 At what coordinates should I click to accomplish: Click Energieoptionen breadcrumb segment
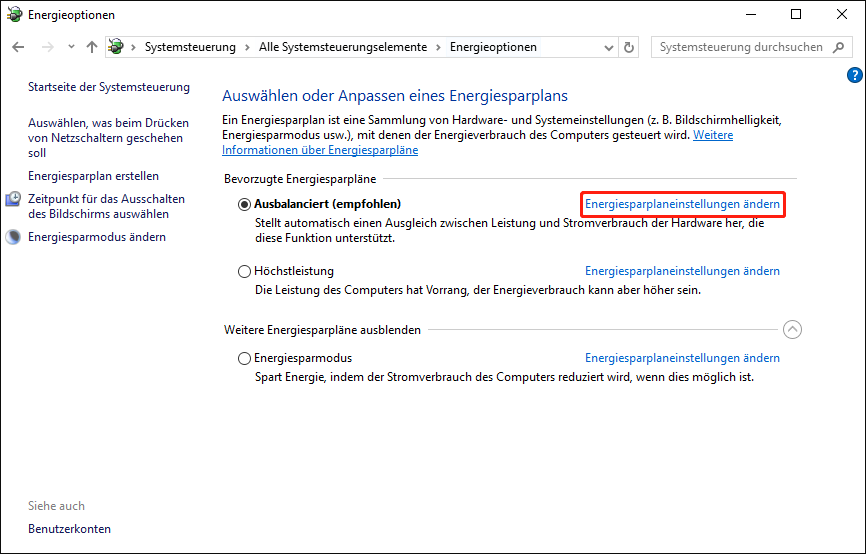point(493,47)
